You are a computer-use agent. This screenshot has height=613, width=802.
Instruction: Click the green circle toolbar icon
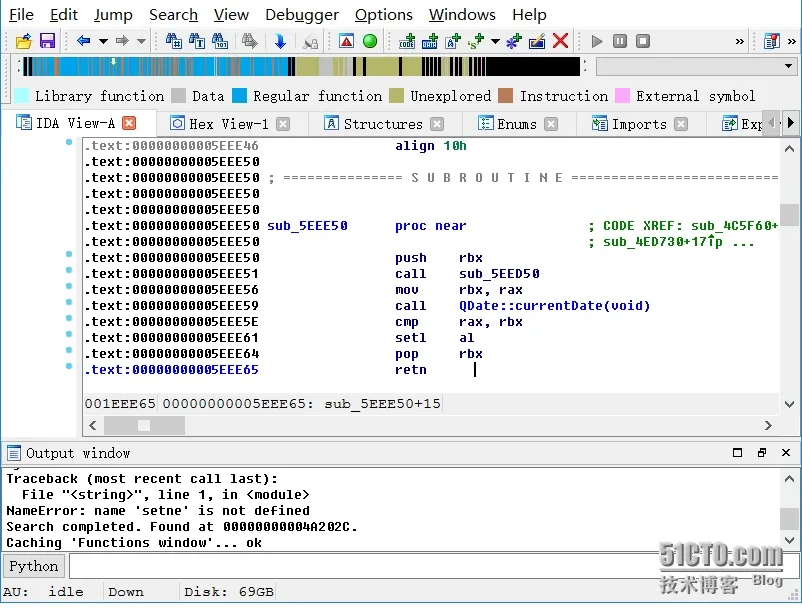click(370, 41)
